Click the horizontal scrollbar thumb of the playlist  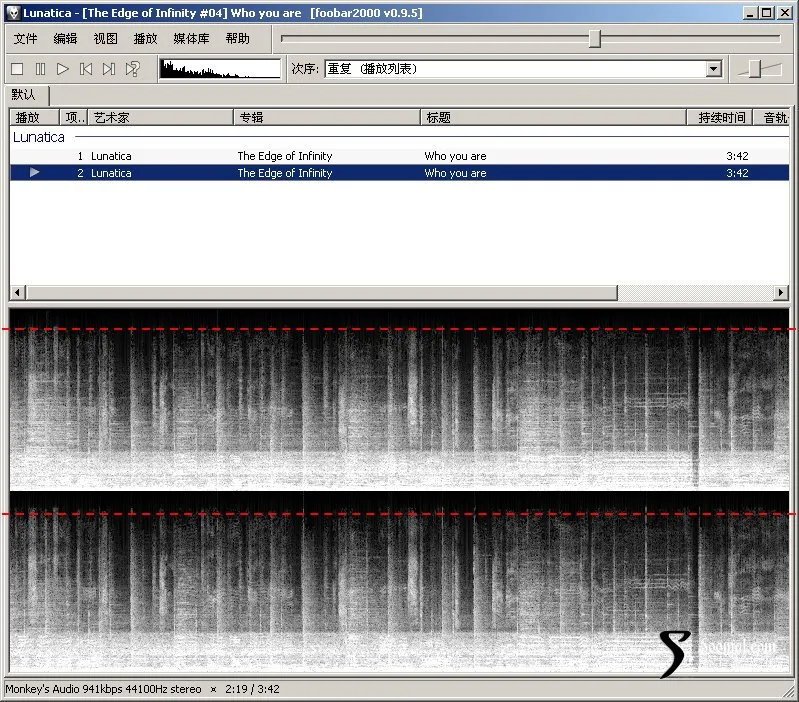tap(322, 292)
